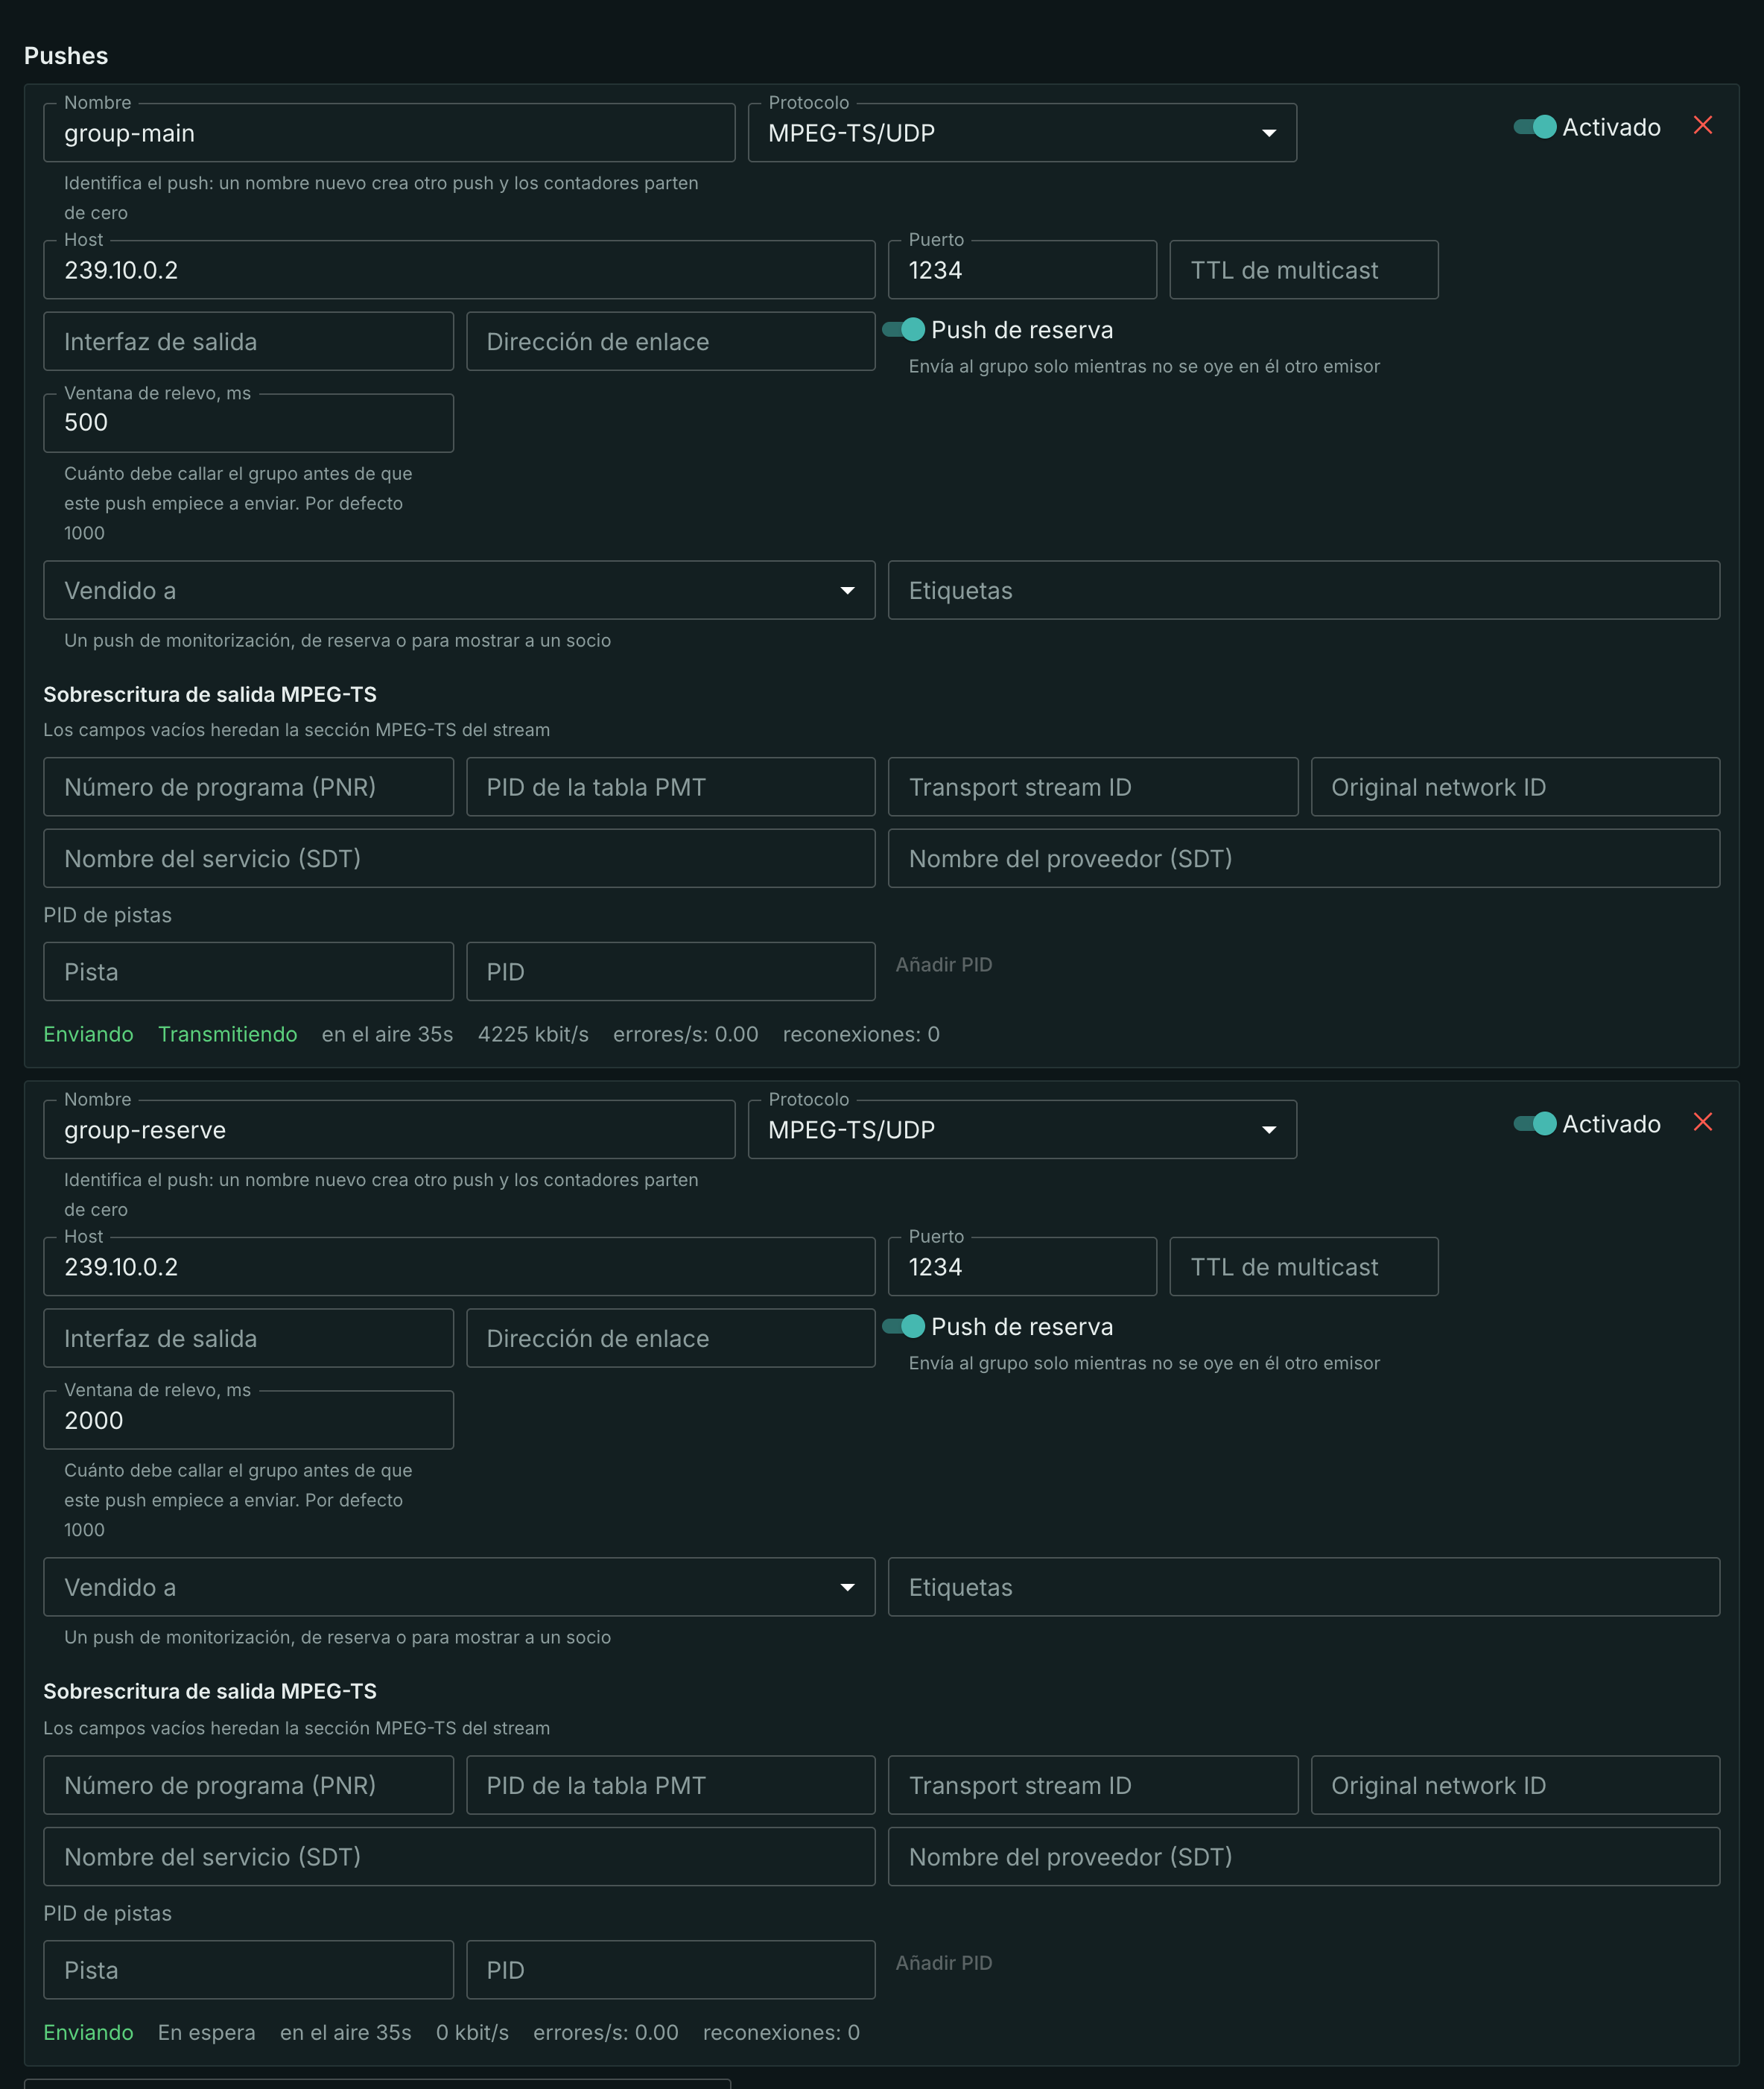Click Original network ID field in group-reserve
This screenshot has height=2089, width=1764.
[1515, 1785]
